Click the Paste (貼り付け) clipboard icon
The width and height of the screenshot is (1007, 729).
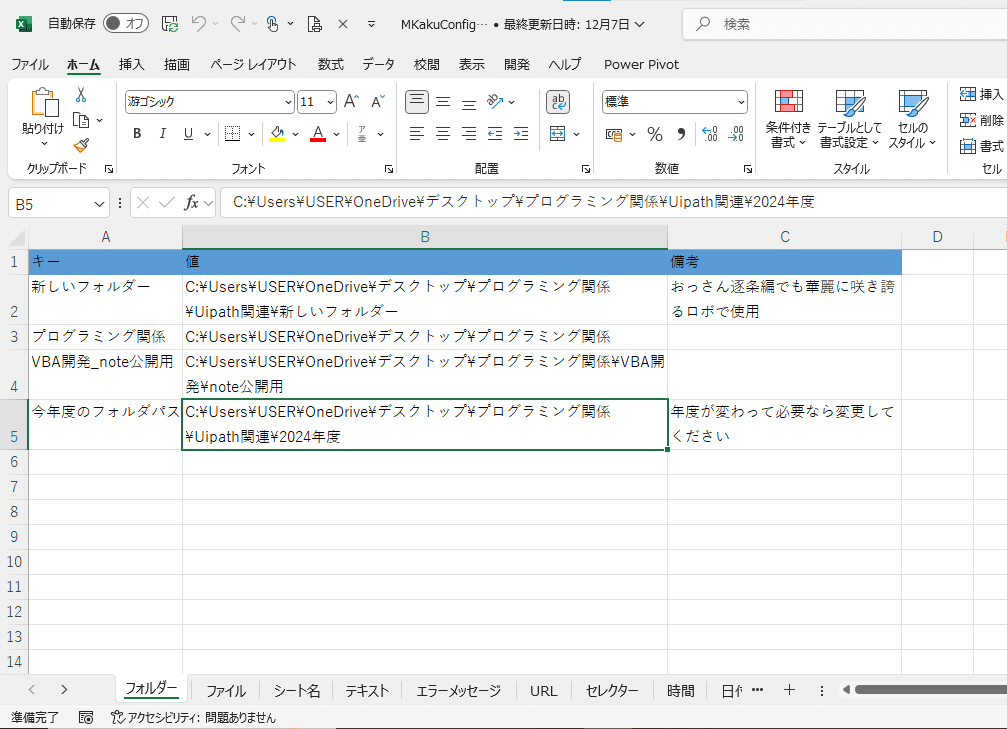[43, 103]
